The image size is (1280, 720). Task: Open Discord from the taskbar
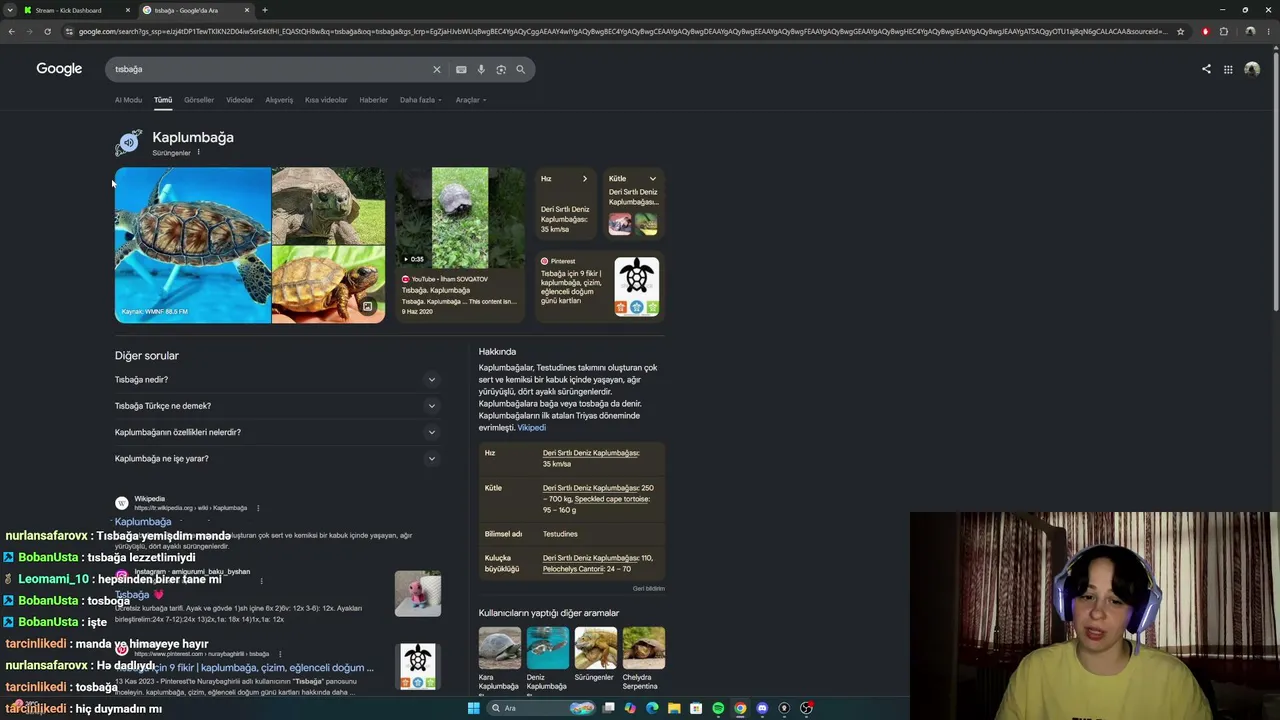coord(762,708)
